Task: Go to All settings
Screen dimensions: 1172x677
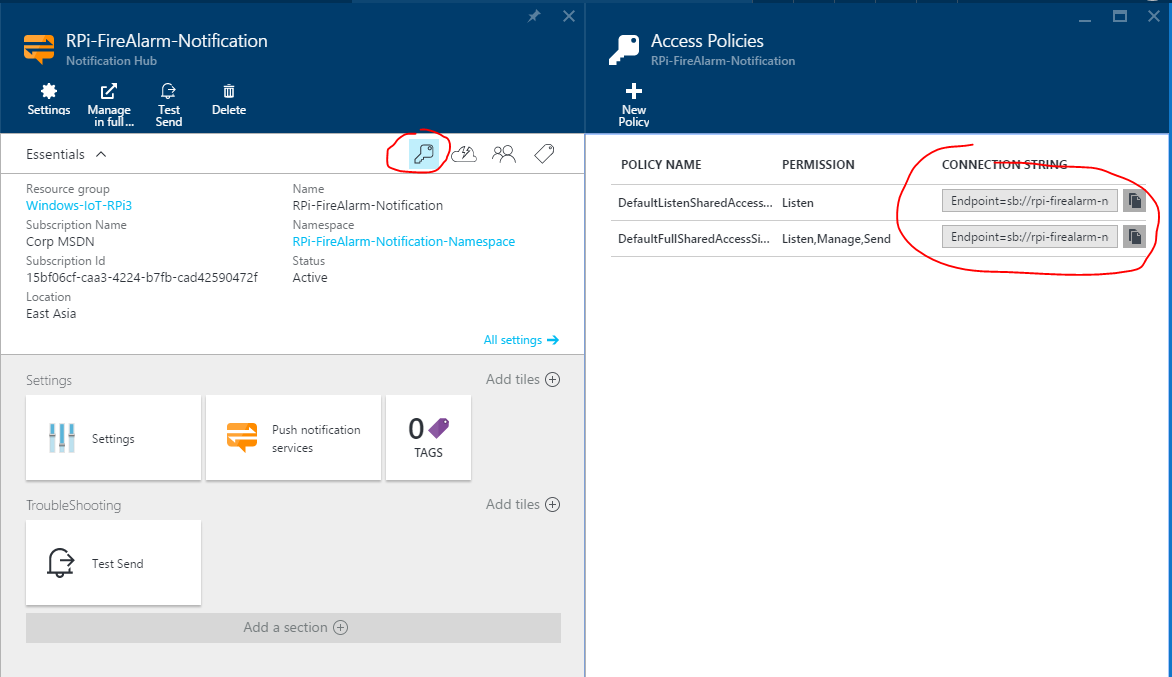Action: [521, 340]
